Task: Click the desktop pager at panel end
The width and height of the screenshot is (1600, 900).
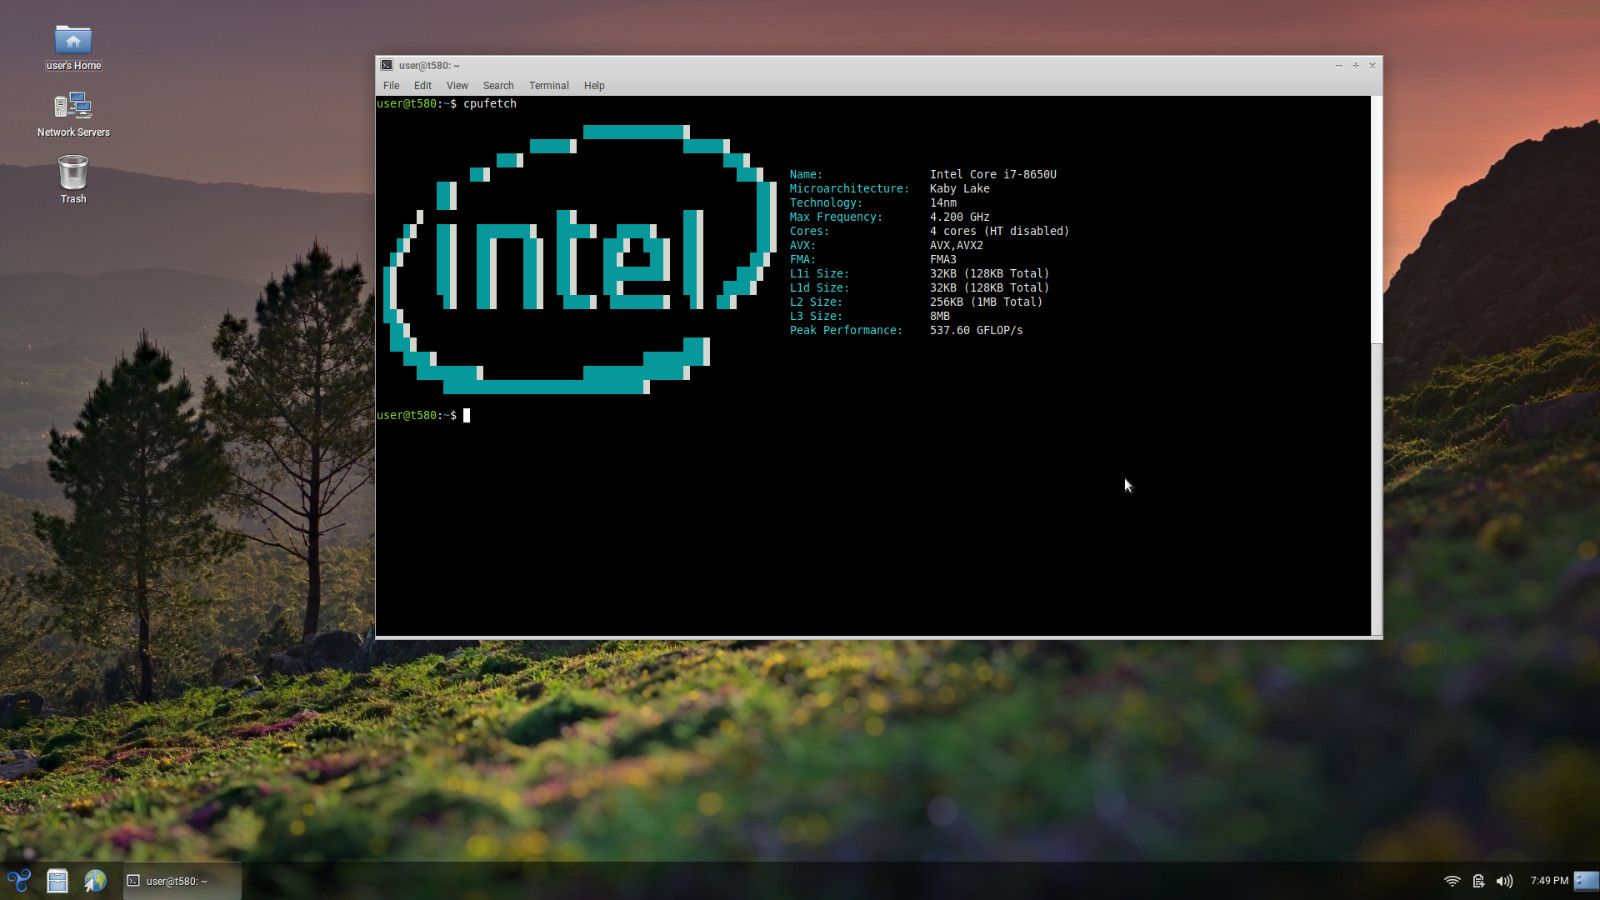Action: [1586, 881]
